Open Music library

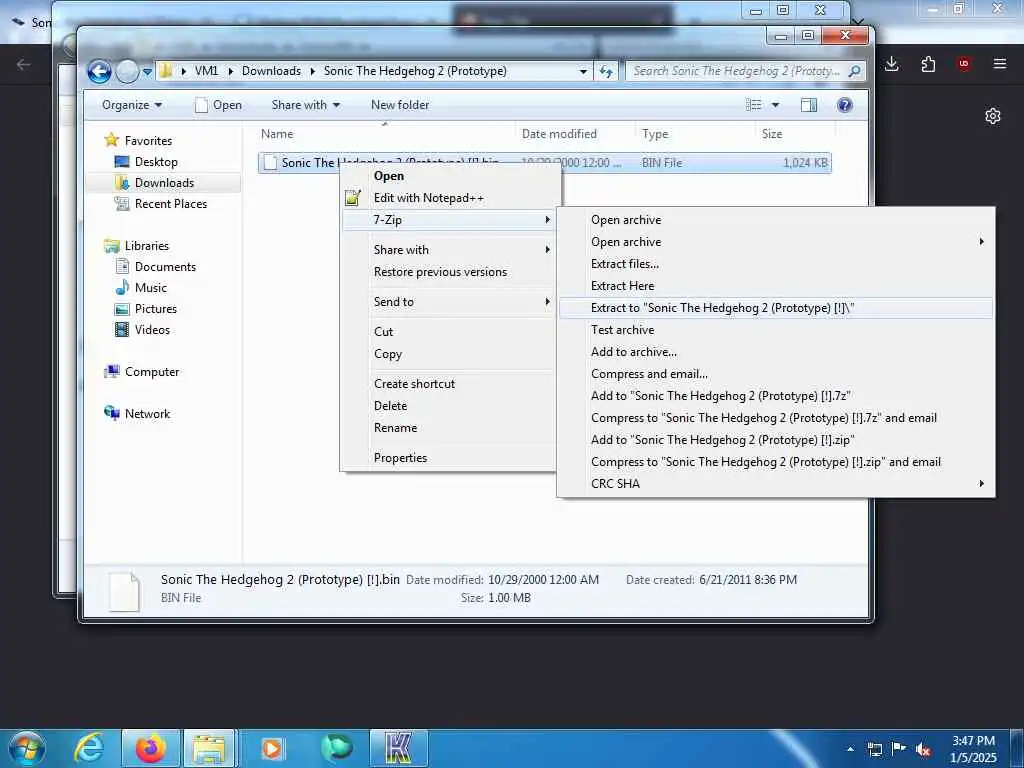pos(151,287)
